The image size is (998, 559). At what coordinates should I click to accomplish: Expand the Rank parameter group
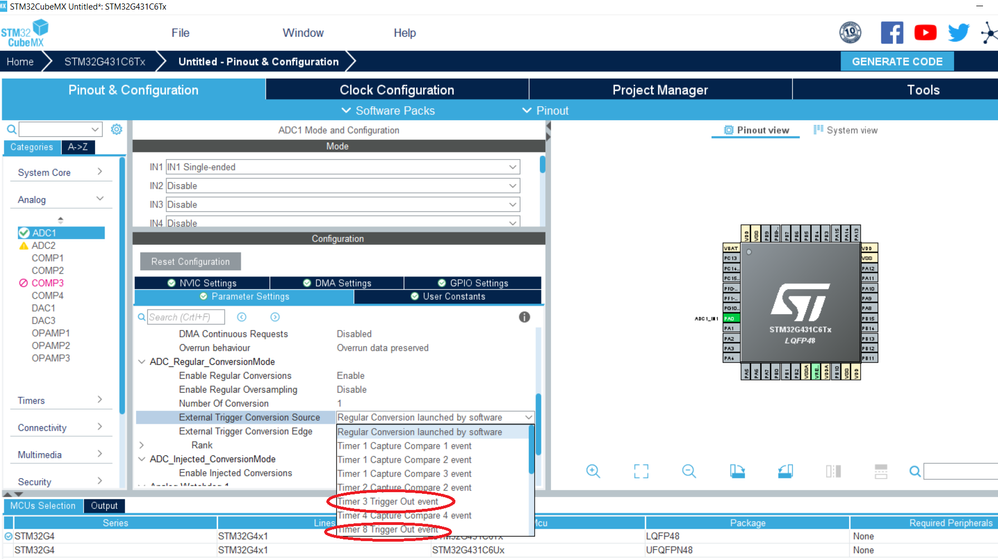tap(141, 445)
